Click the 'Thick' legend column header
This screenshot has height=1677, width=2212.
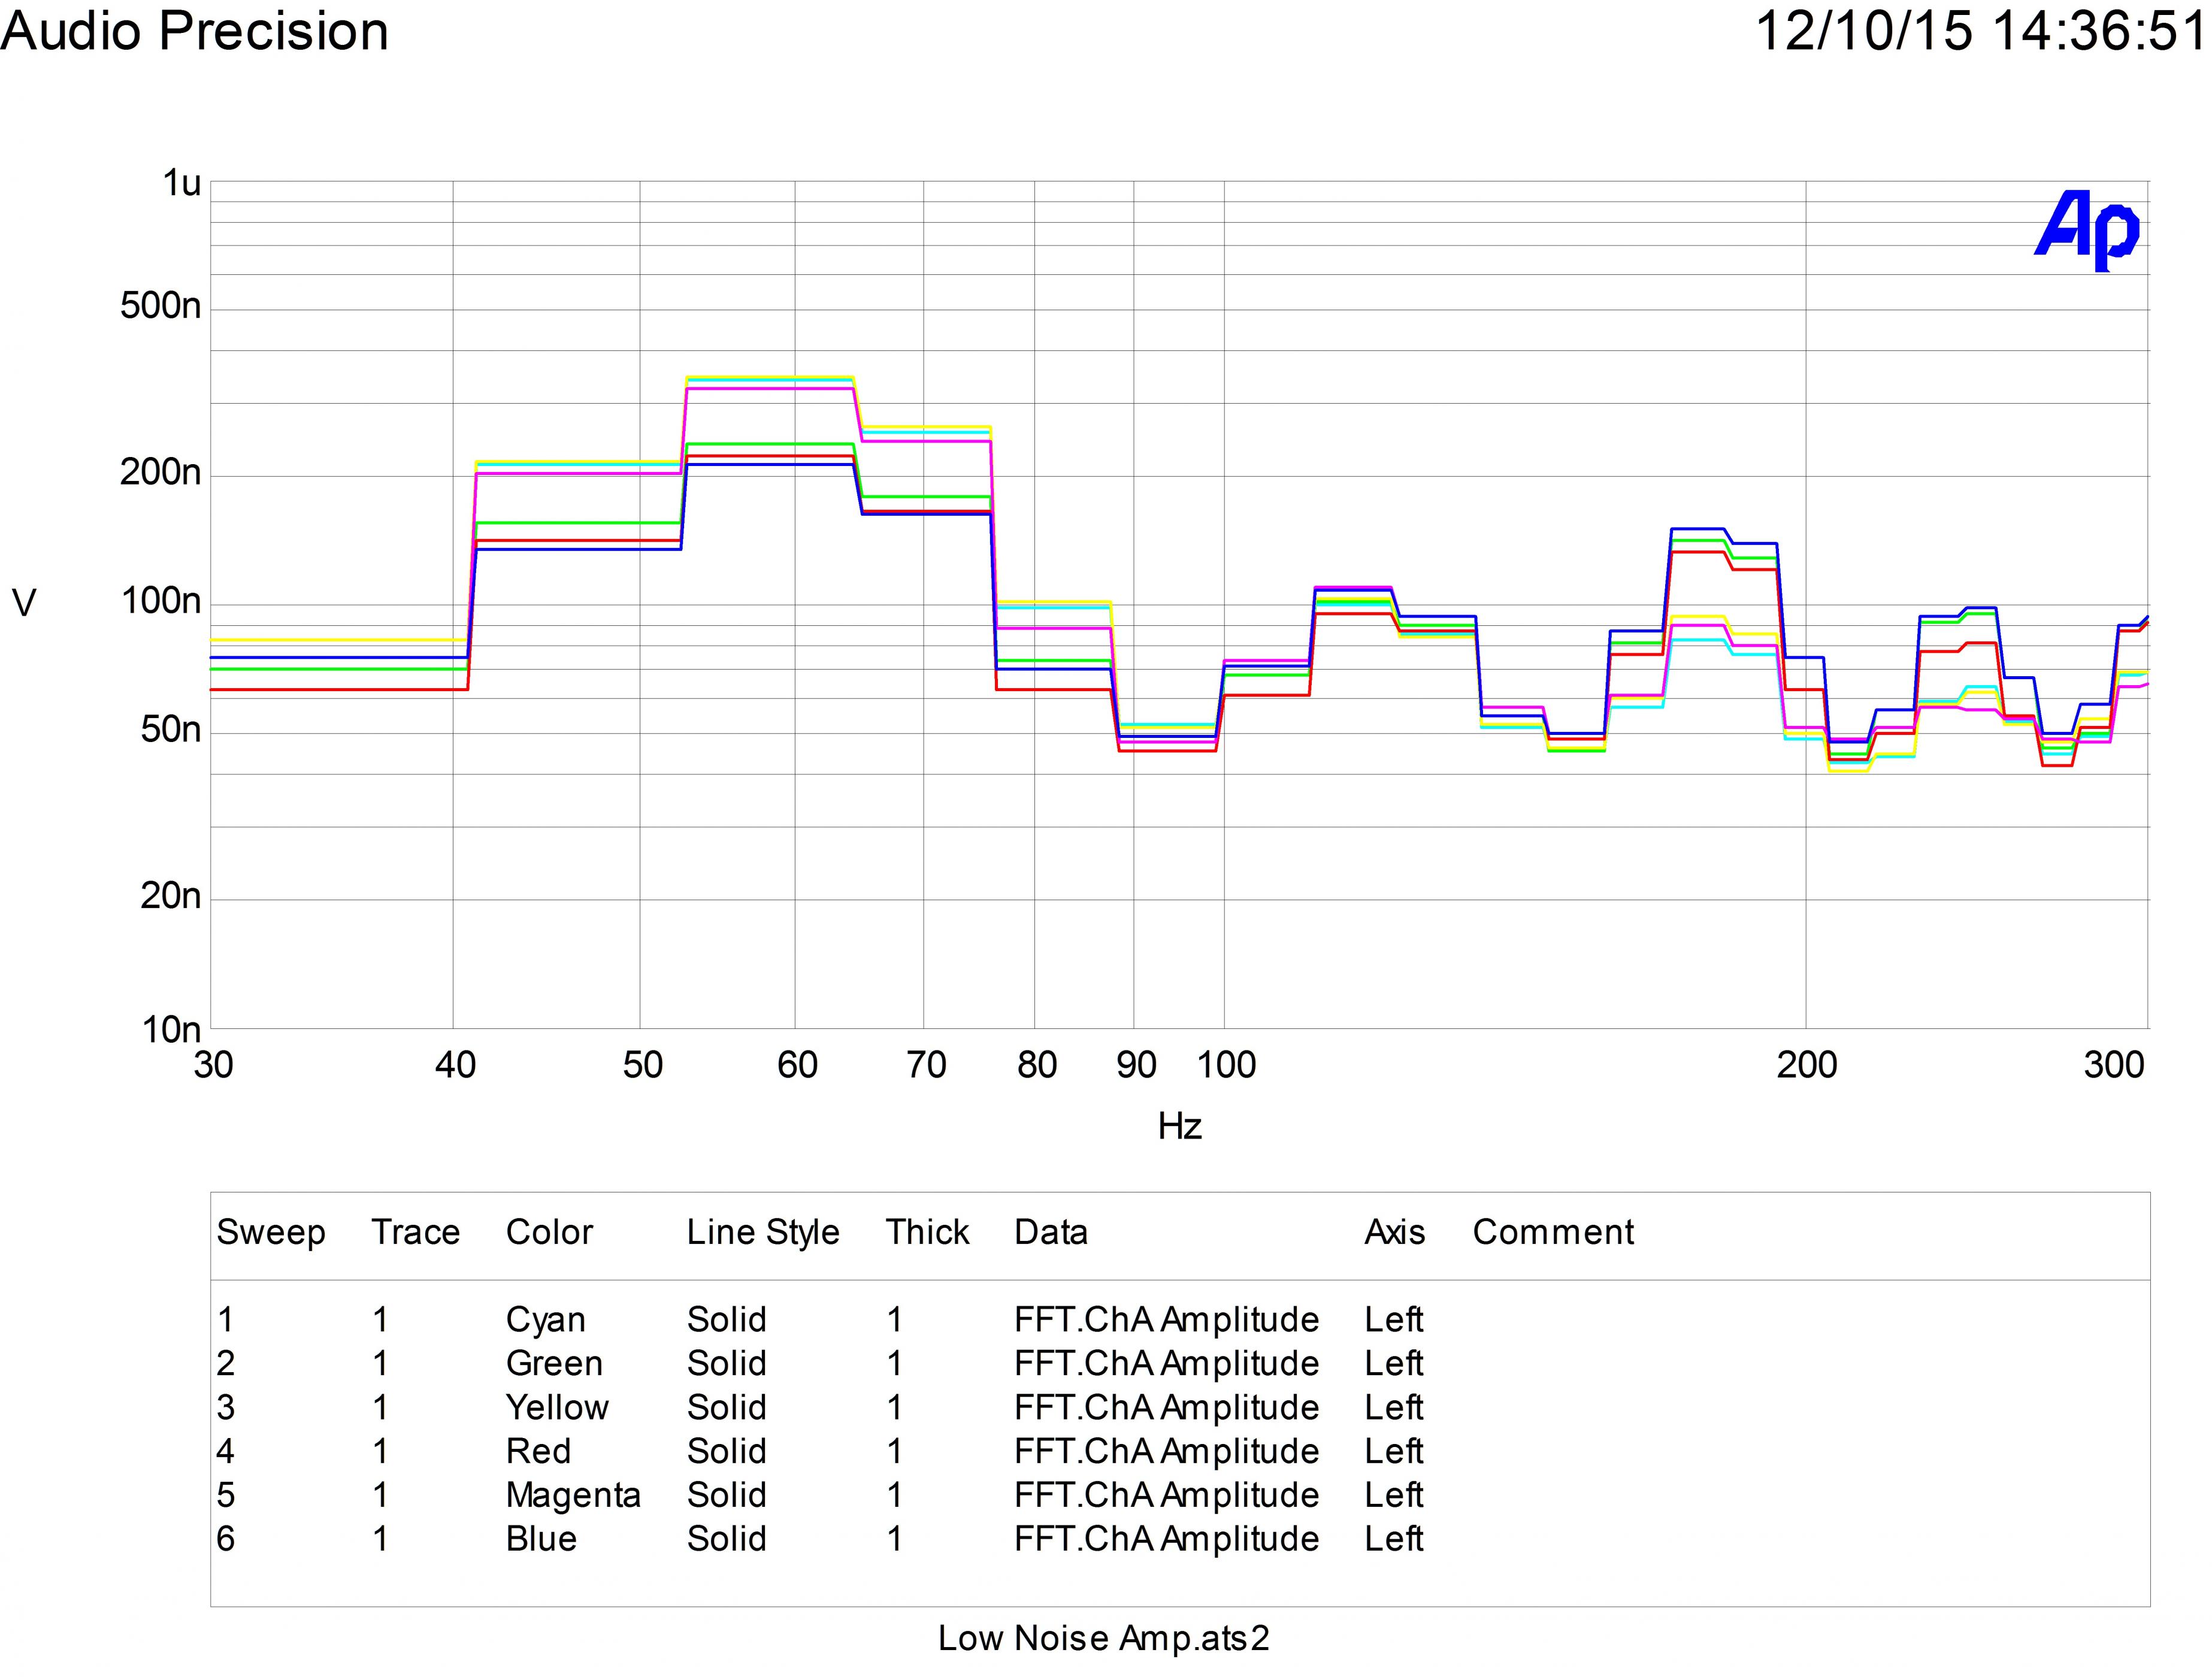pos(927,1232)
